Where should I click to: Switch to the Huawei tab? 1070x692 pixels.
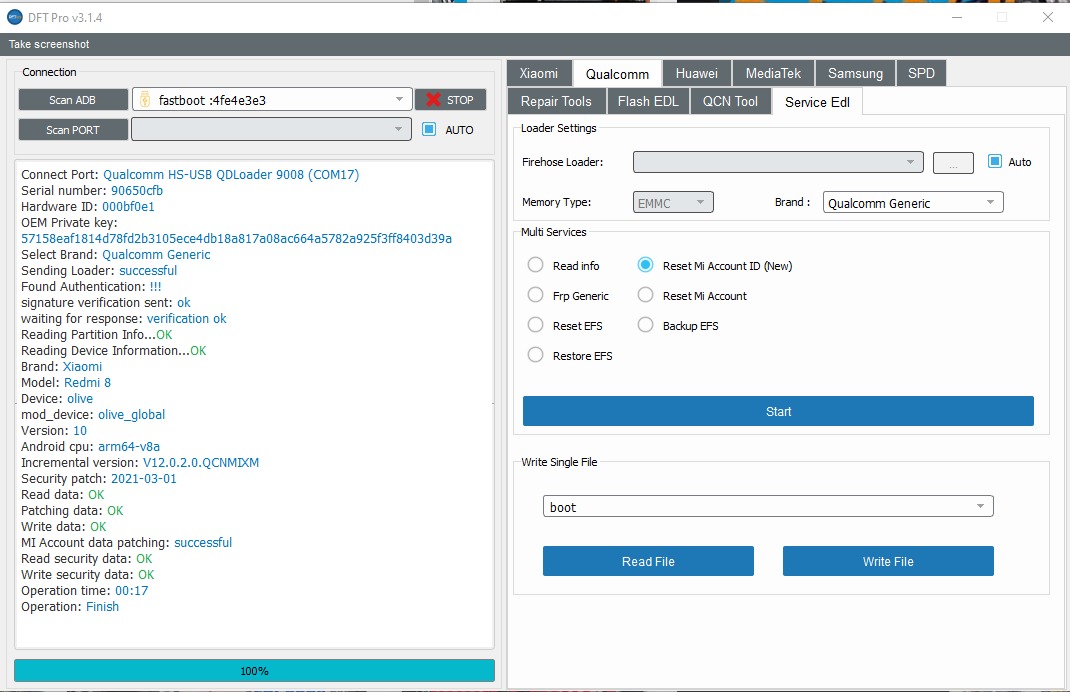click(x=696, y=74)
